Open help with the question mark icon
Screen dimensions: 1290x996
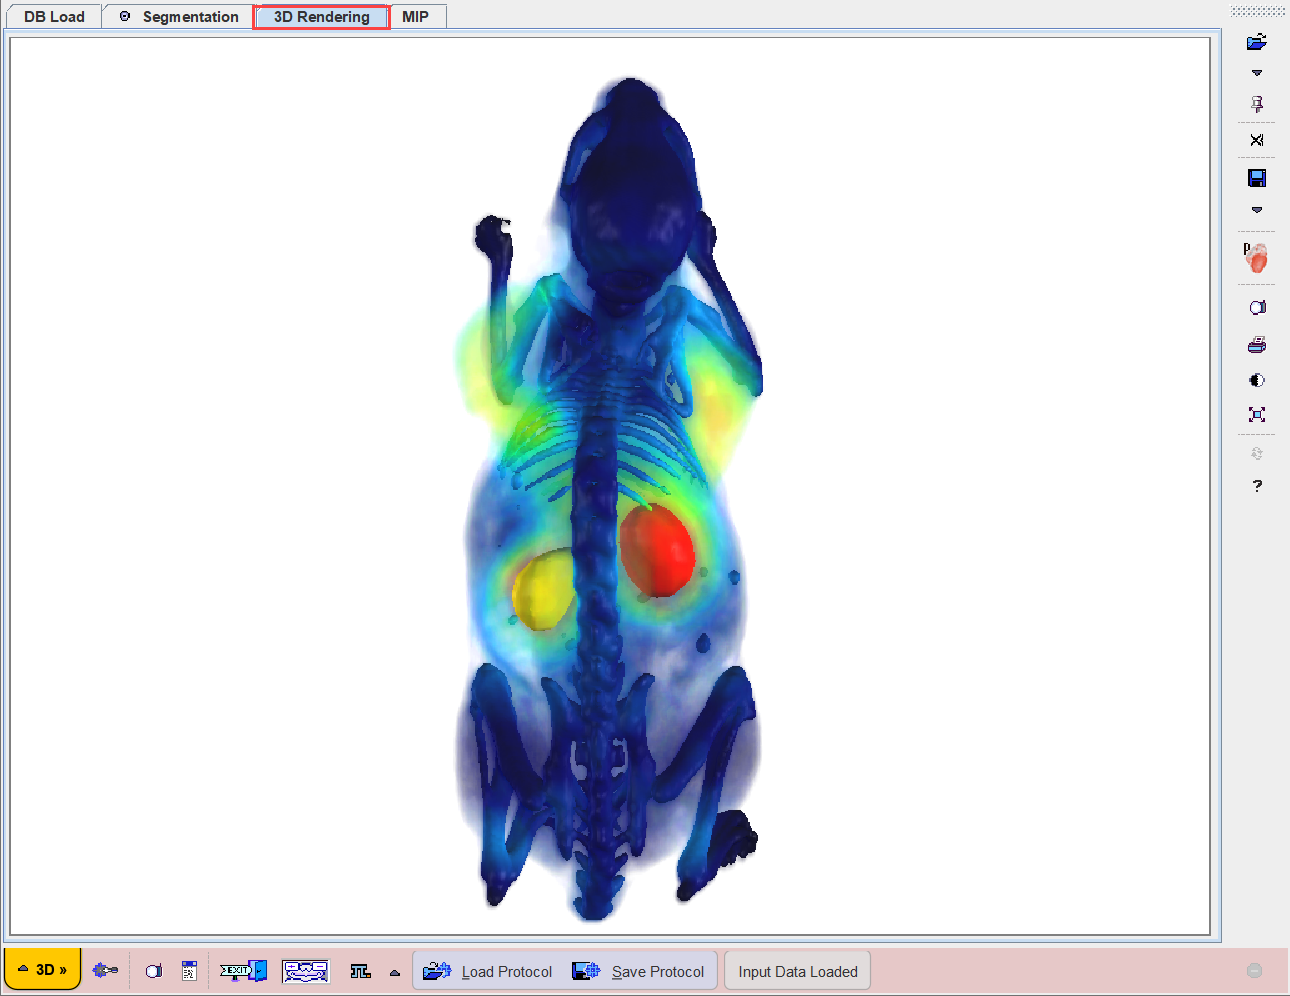(1257, 486)
